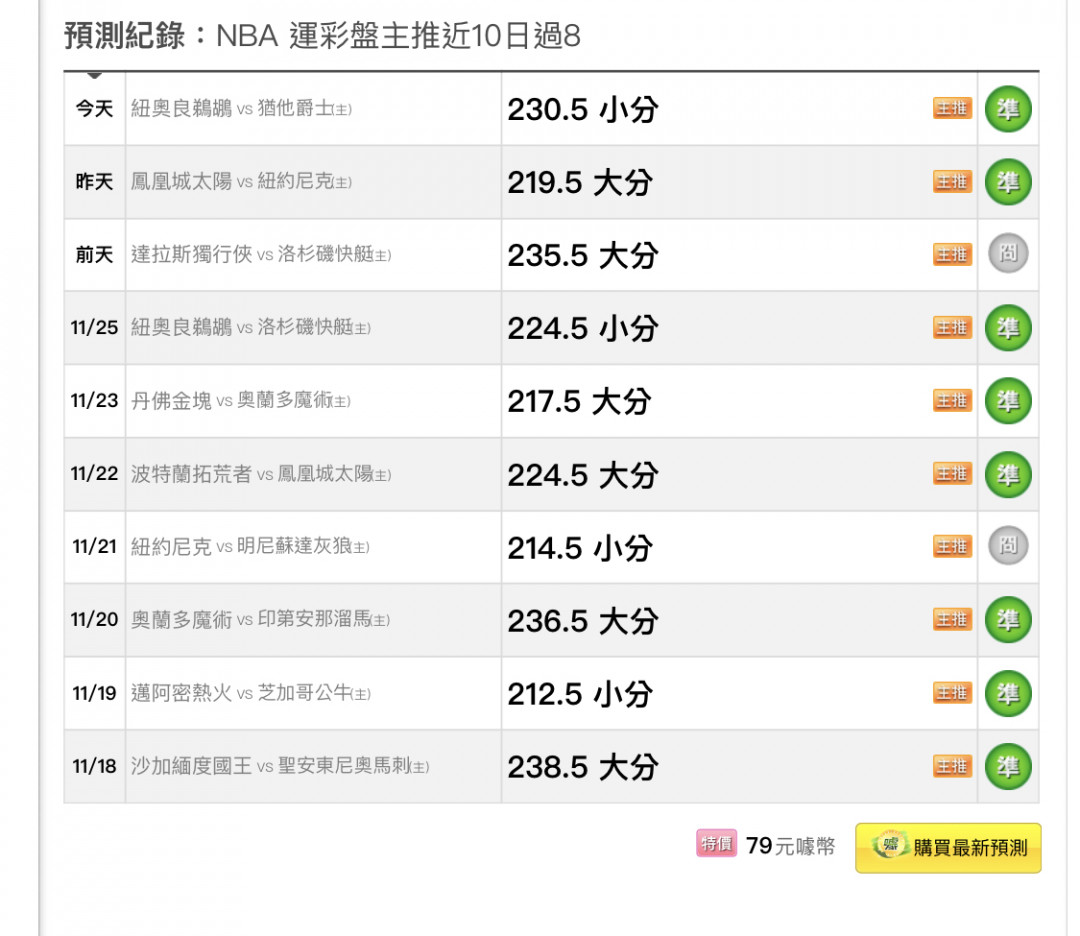Click prediction 212.5 小分
The width and height of the screenshot is (1080, 936).
tap(579, 694)
